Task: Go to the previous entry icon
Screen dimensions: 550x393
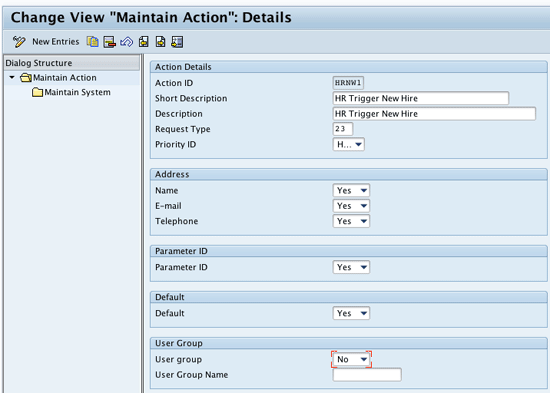Action: point(143,42)
